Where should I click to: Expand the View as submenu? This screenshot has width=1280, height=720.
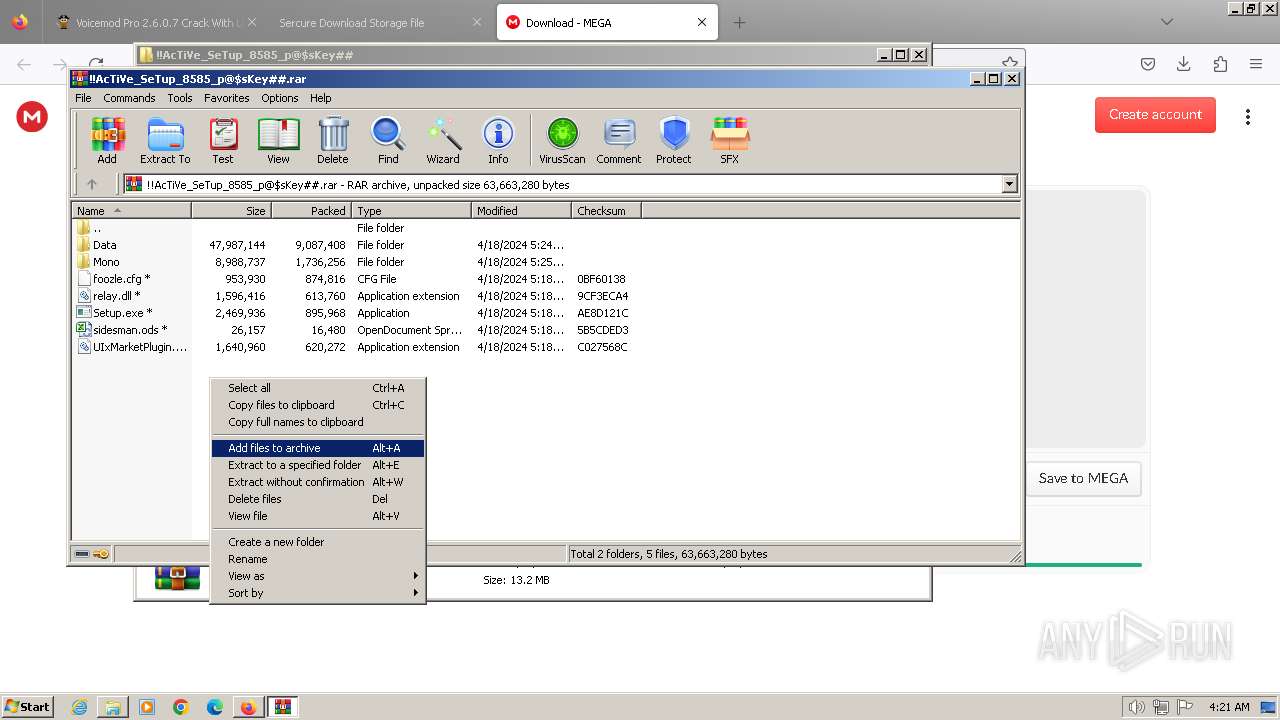click(318, 576)
